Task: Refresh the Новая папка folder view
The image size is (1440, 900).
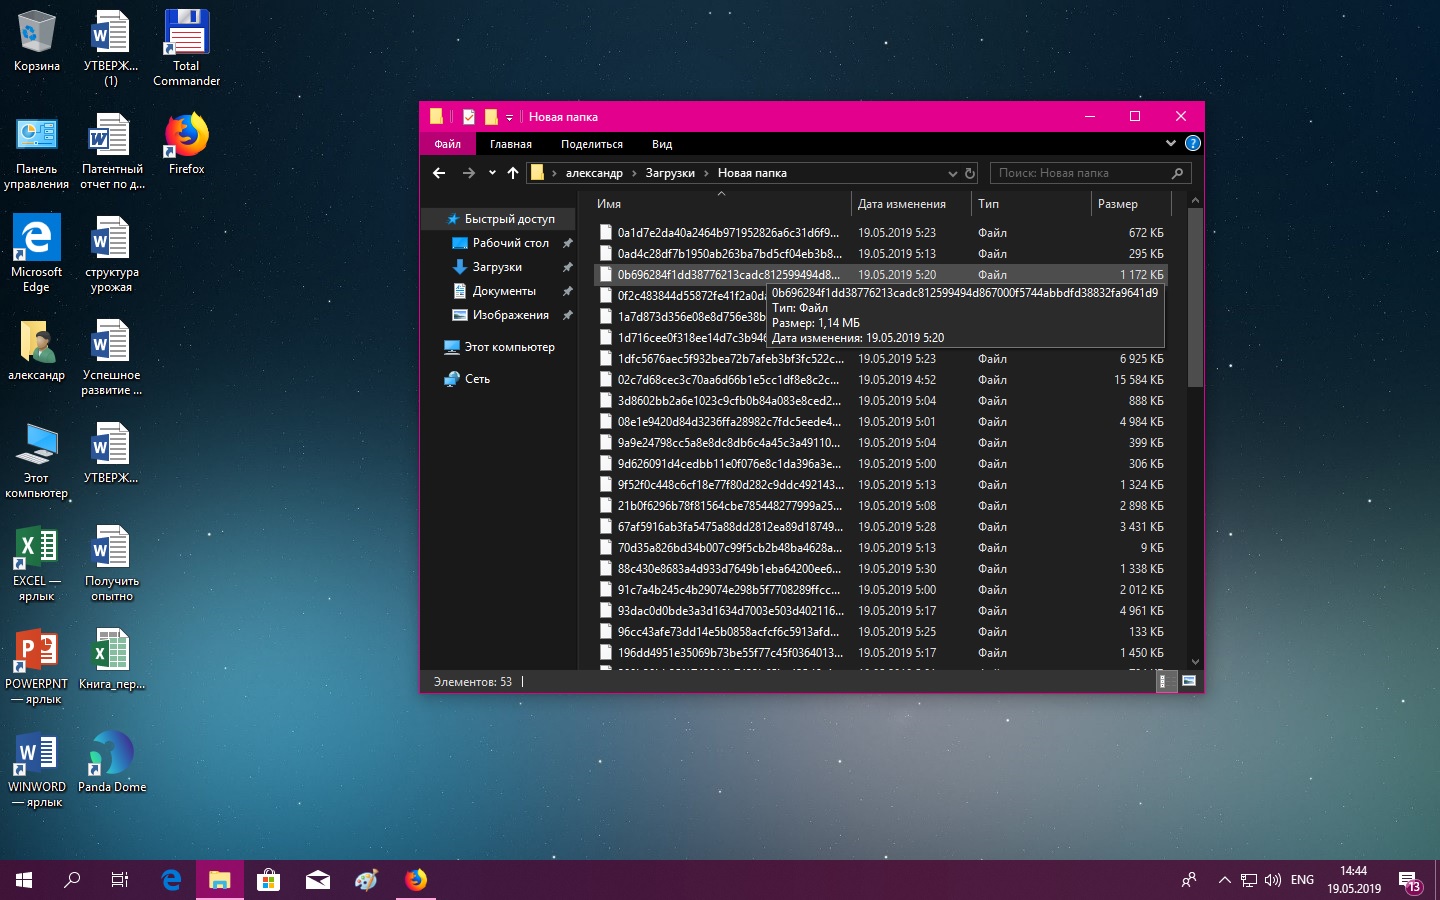Action: click(969, 173)
